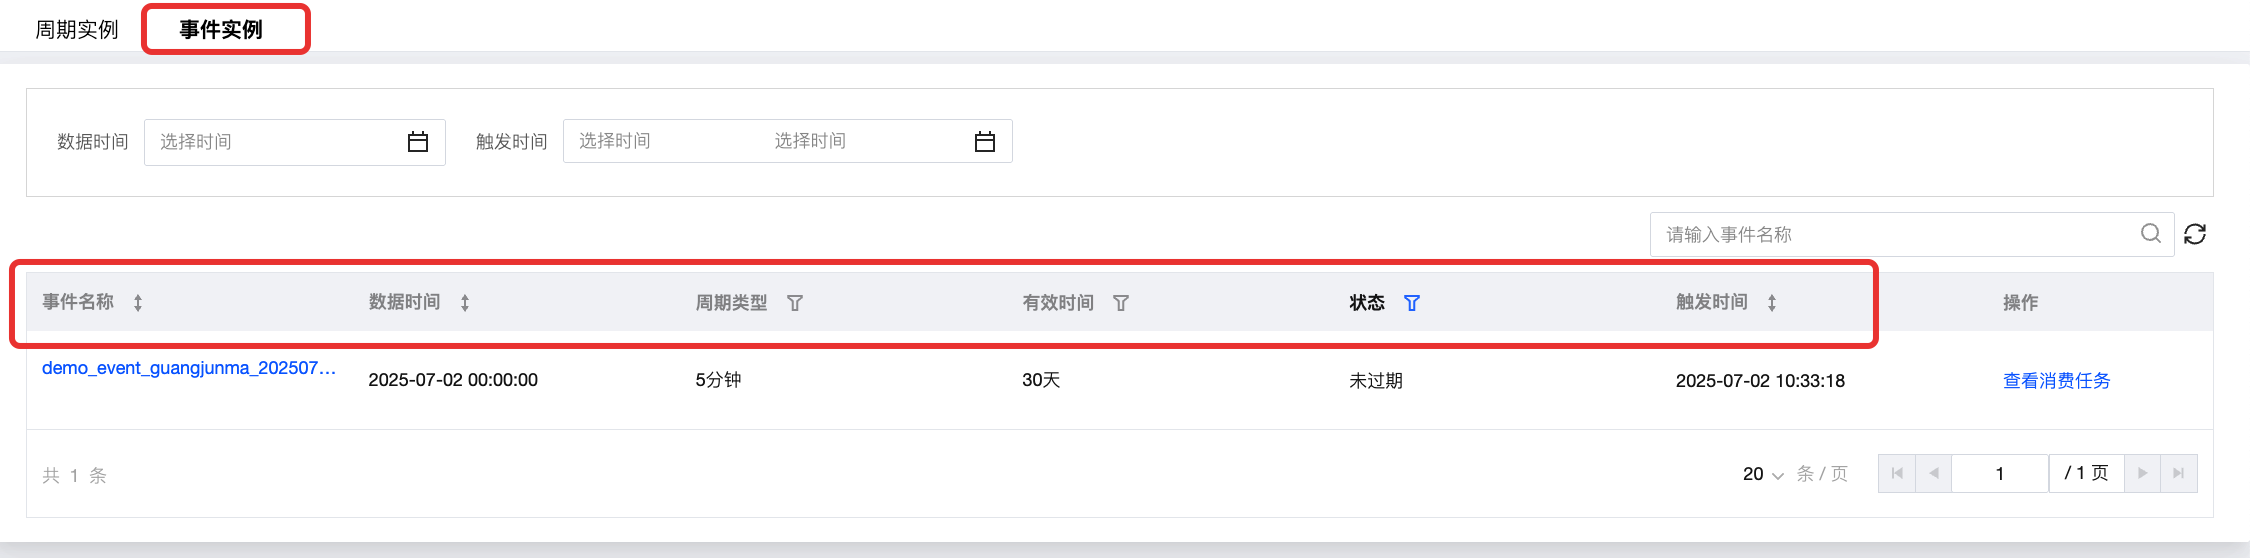Switch to the 周期实例 tab
The width and height of the screenshot is (2250, 558).
[77, 30]
